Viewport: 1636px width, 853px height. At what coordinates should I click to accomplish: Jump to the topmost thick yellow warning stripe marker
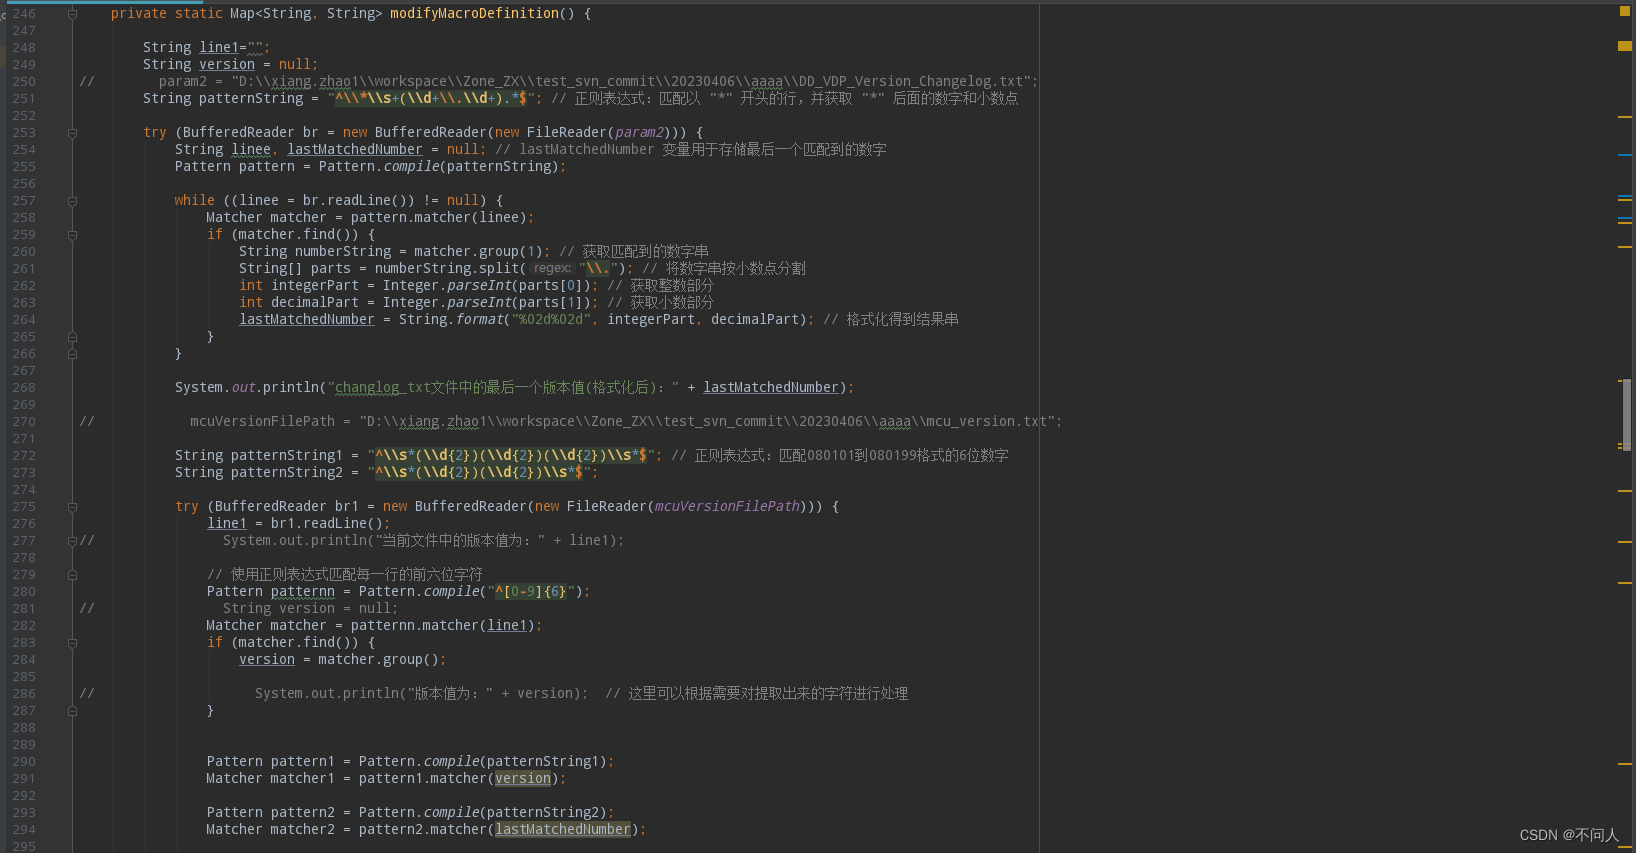point(1625,46)
